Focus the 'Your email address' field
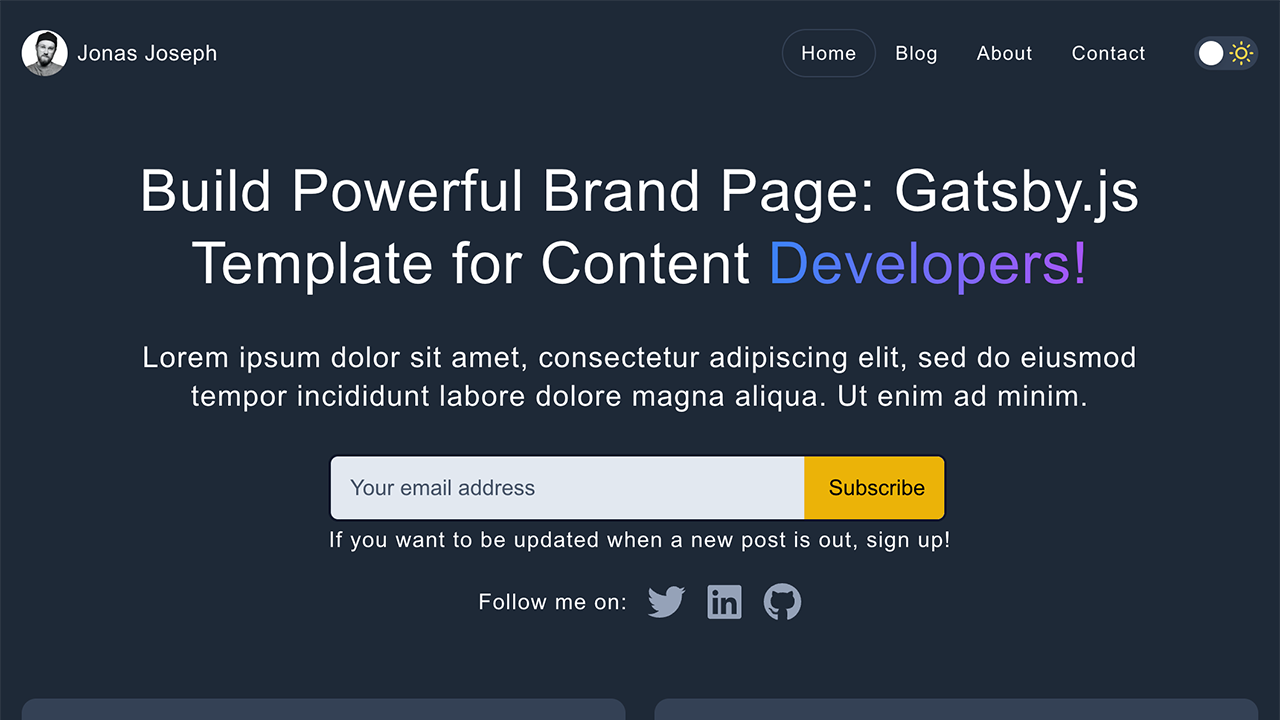Screen dimensions: 1280x720 pos(567,488)
